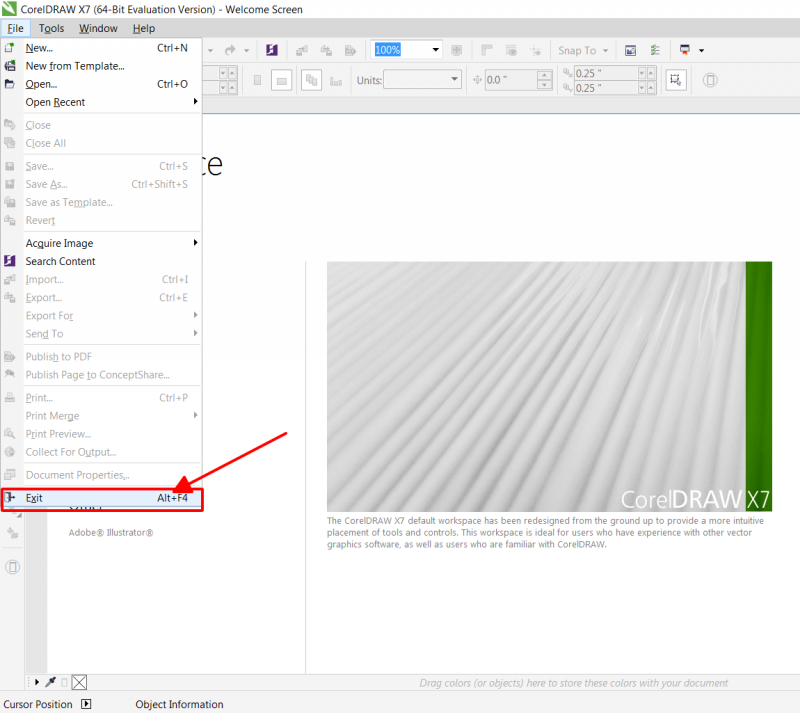
Task: Click the Search Content toolbar icon
Action: pyautogui.click(x=272, y=50)
